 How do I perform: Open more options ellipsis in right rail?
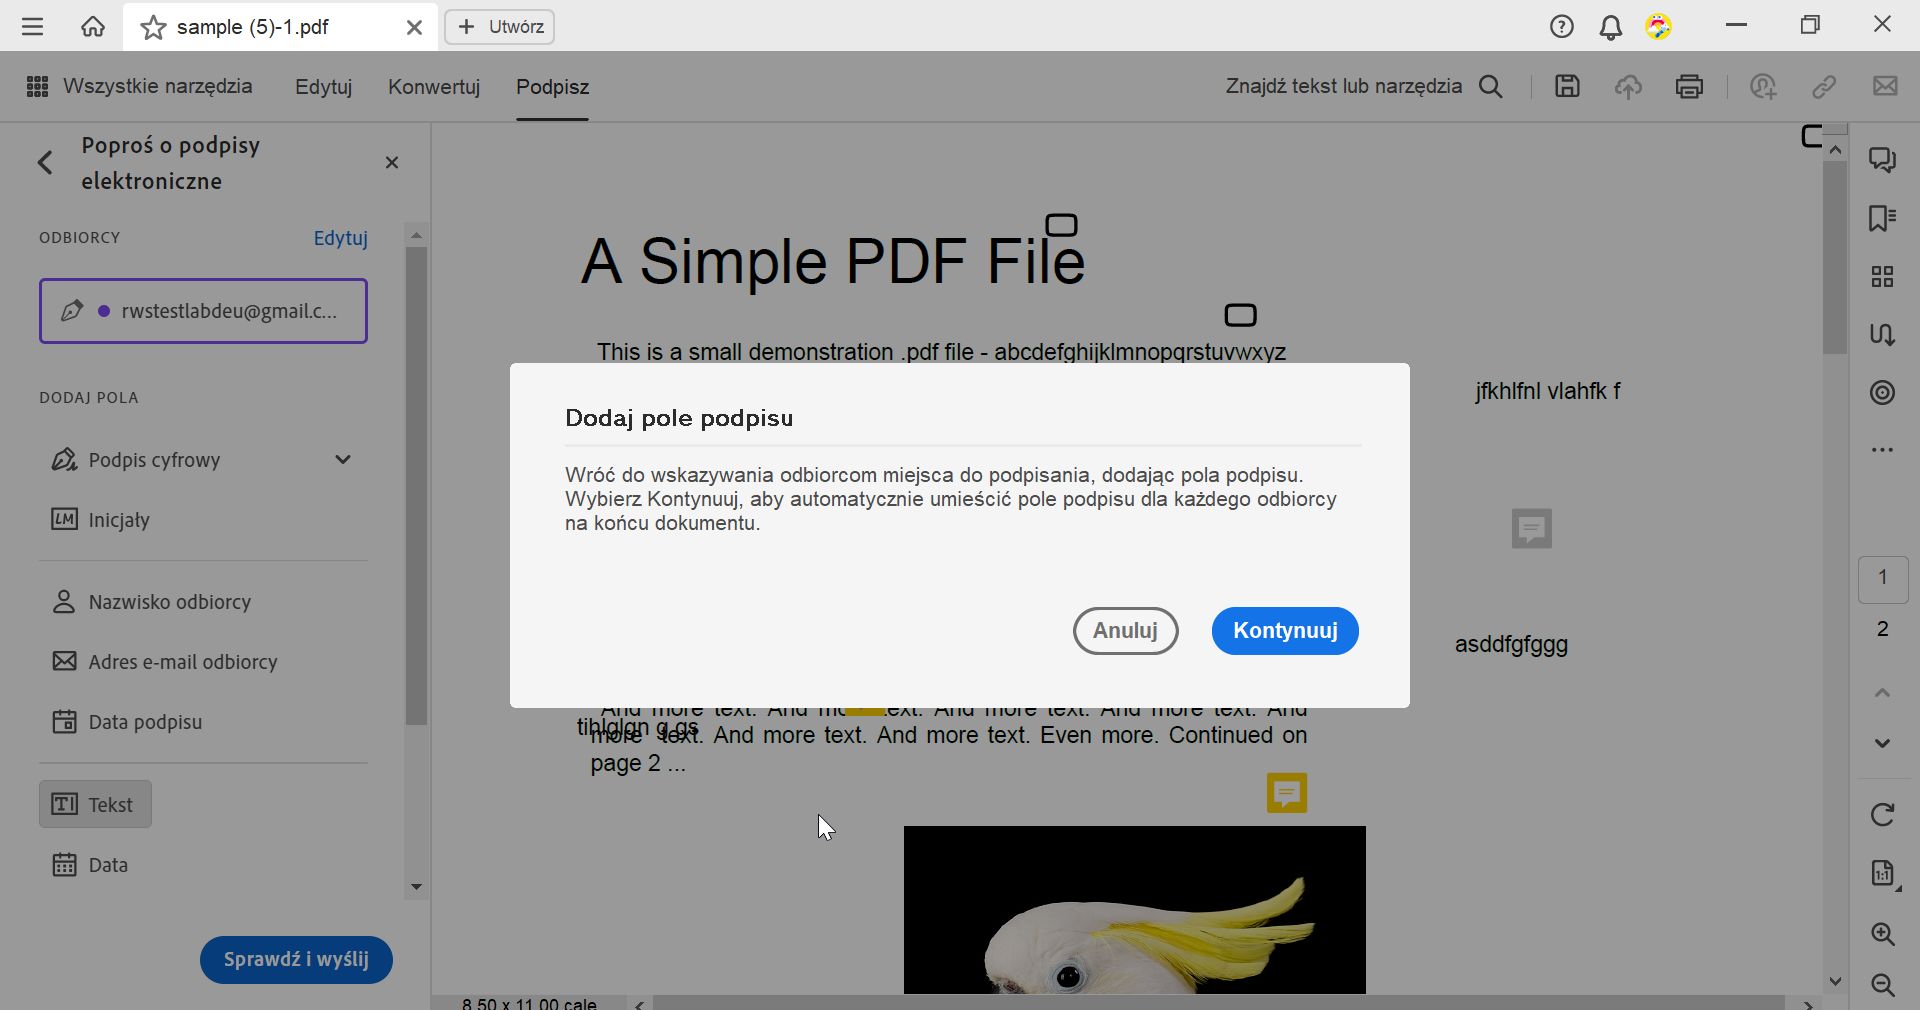pos(1883,450)
